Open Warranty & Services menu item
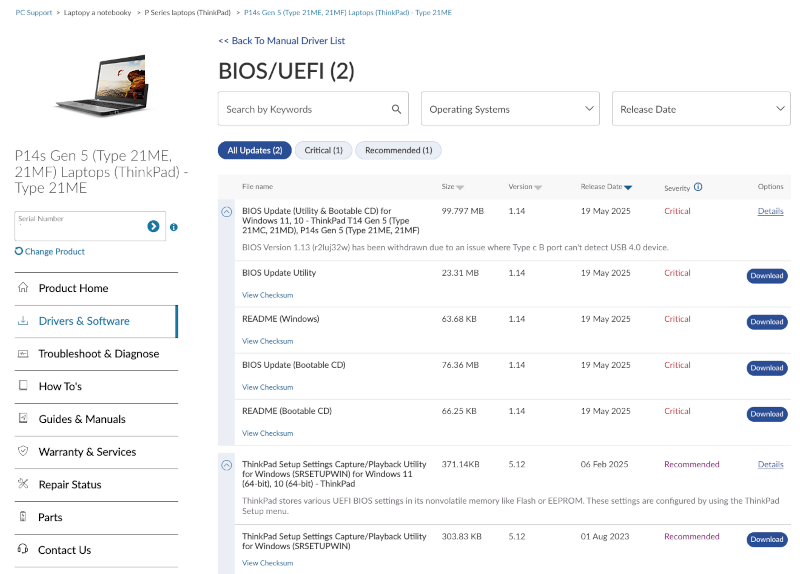 click(96, 452)
